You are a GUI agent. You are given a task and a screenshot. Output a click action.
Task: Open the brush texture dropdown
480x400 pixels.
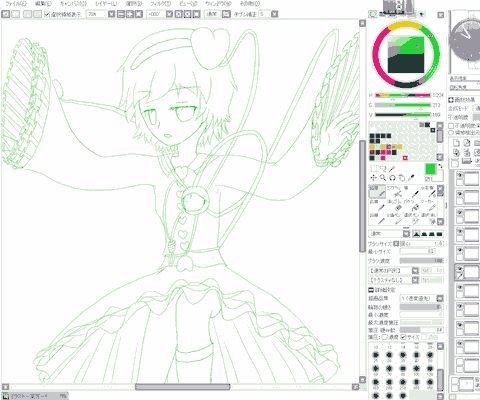point(415,280)
